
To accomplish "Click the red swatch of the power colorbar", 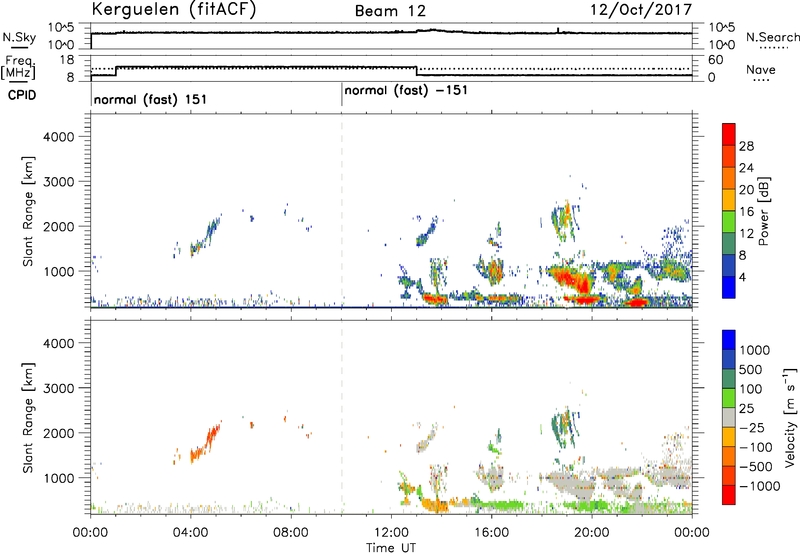I will click(x=729, y=134).
